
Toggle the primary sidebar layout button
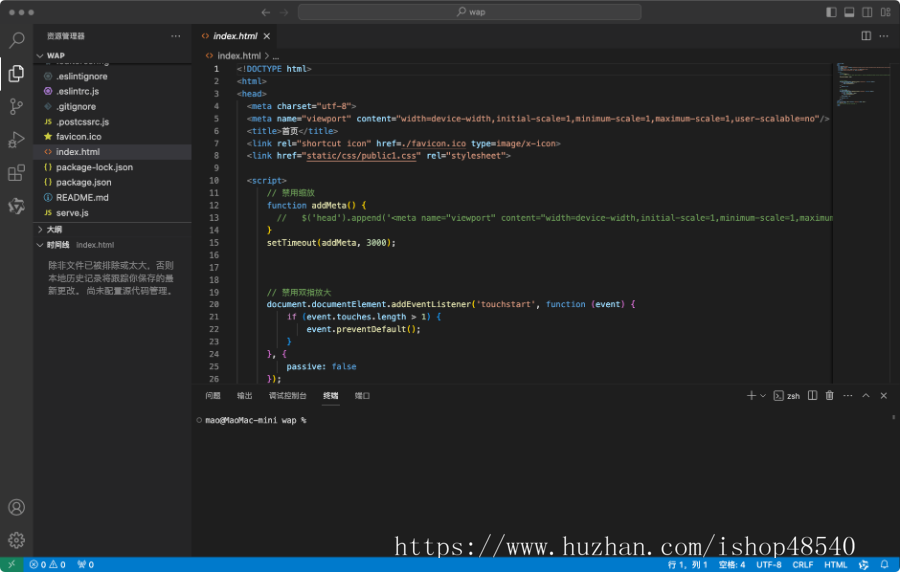(x=831, y=12)
